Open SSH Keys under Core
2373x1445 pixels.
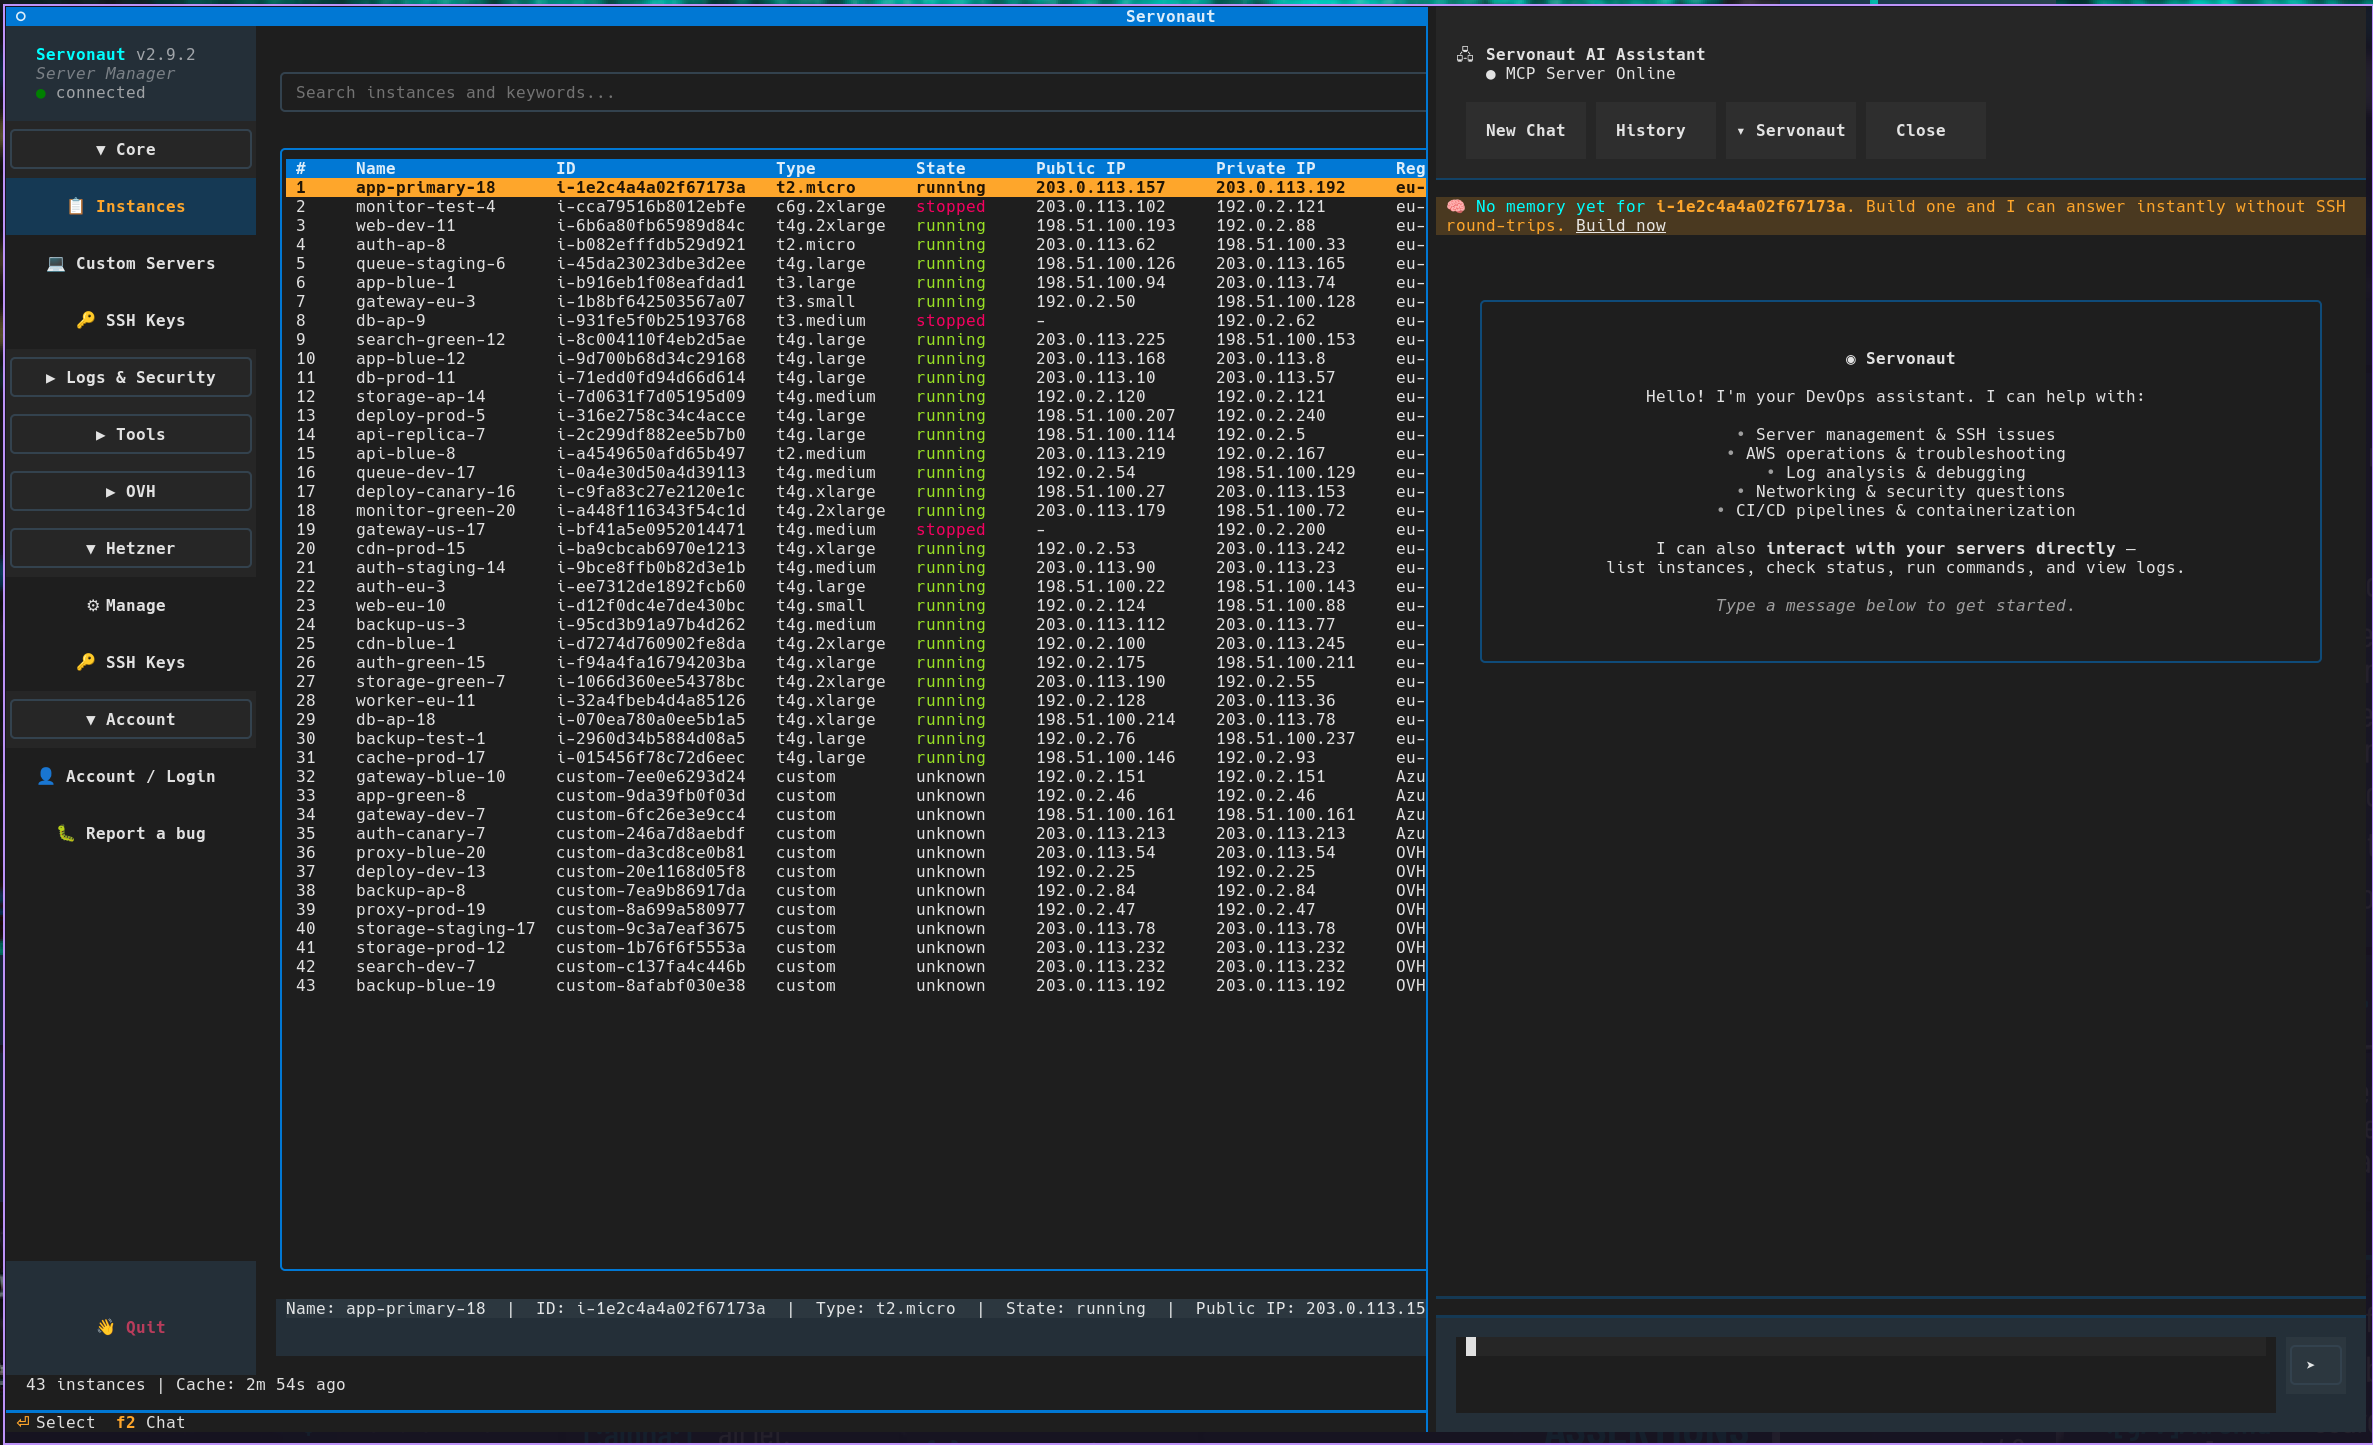[131, 320]
